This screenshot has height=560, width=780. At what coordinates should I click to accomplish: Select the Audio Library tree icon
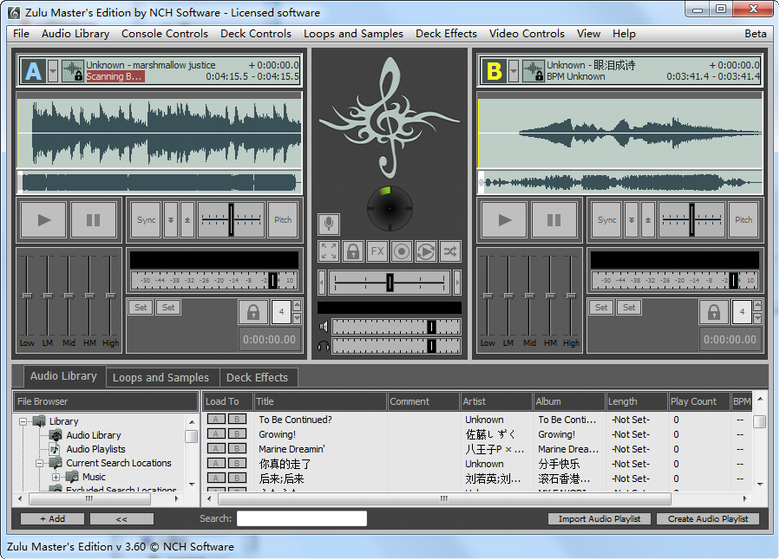[56, 435]
